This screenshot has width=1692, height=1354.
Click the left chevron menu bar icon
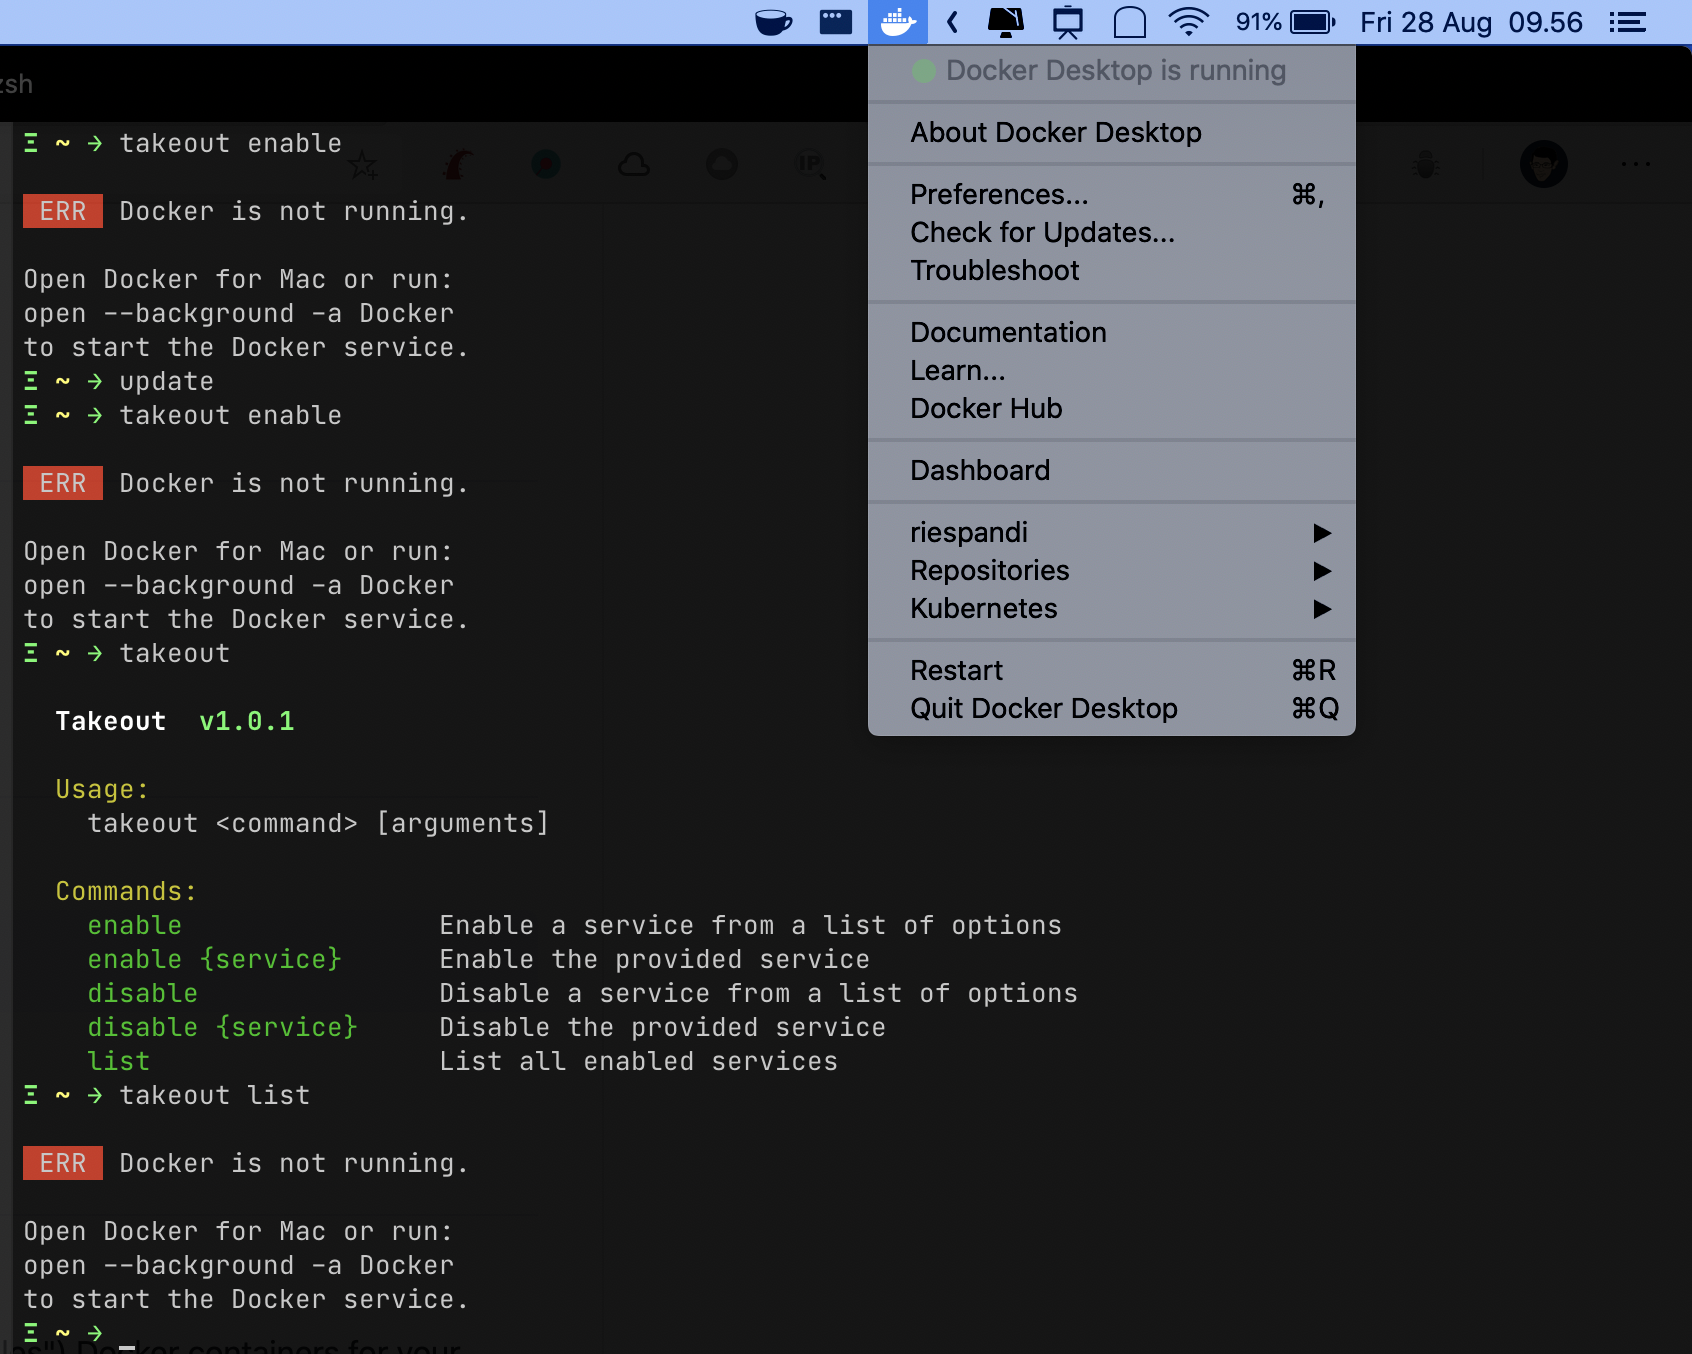(952, 22)
